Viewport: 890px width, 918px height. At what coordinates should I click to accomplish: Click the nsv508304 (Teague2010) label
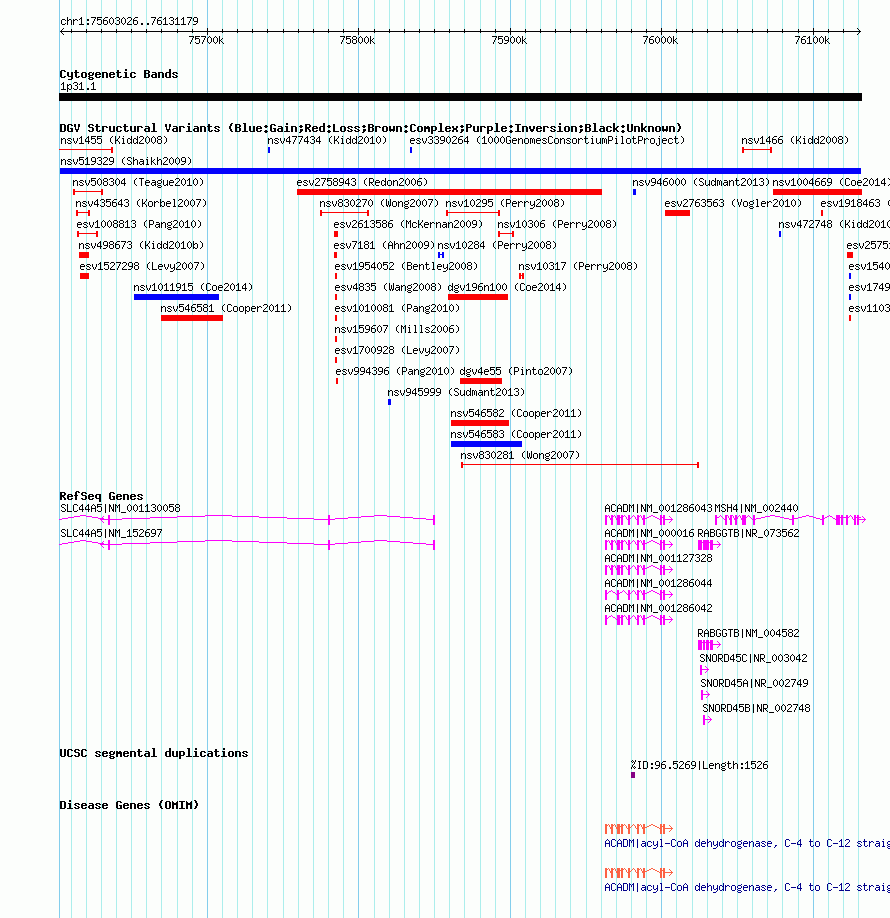coord(138,183)
